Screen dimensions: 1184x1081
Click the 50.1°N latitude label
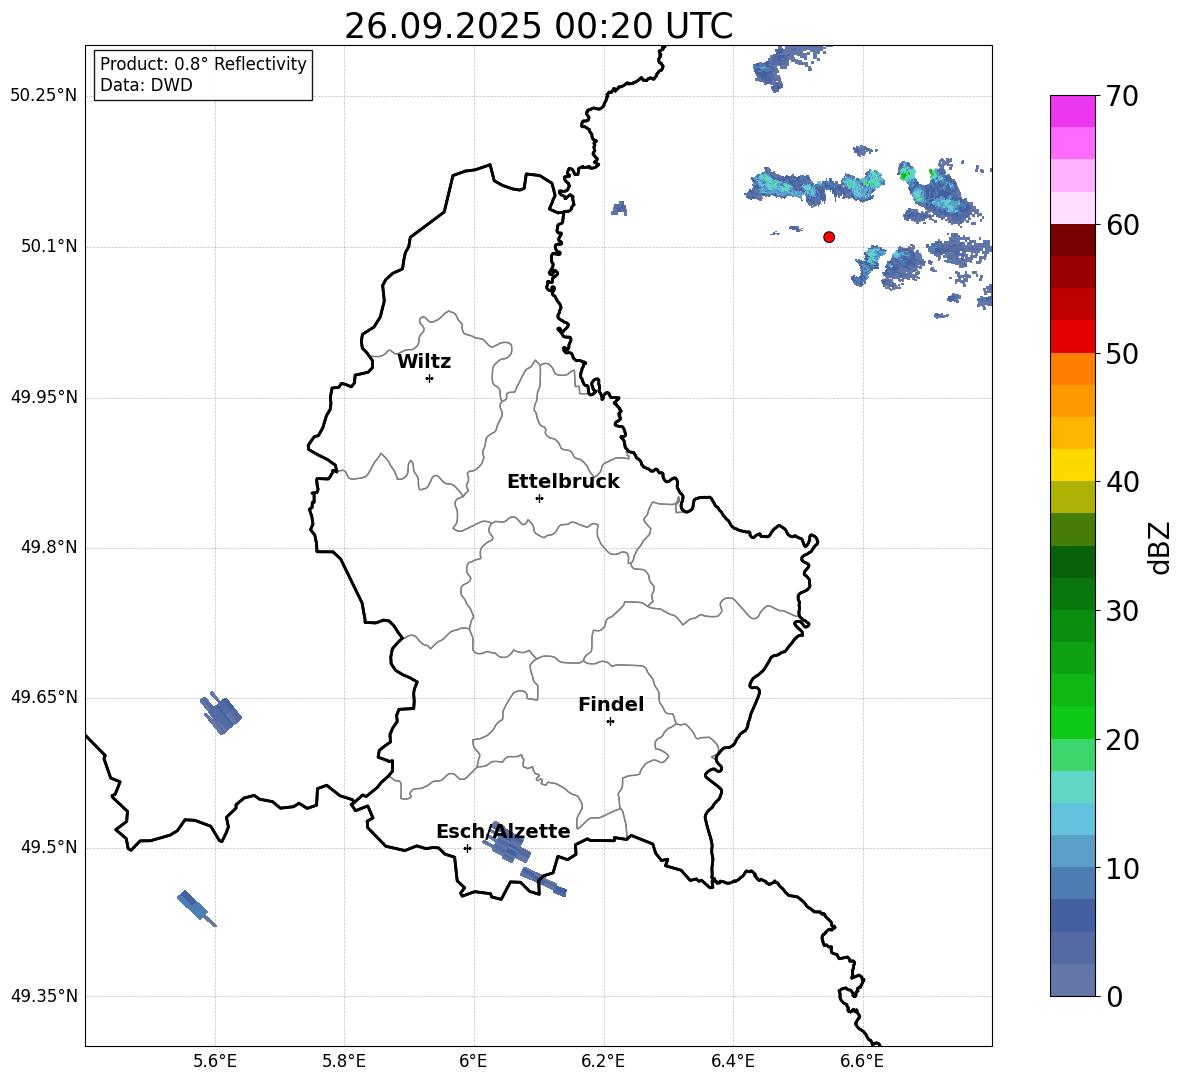click(x=49, y=247)
